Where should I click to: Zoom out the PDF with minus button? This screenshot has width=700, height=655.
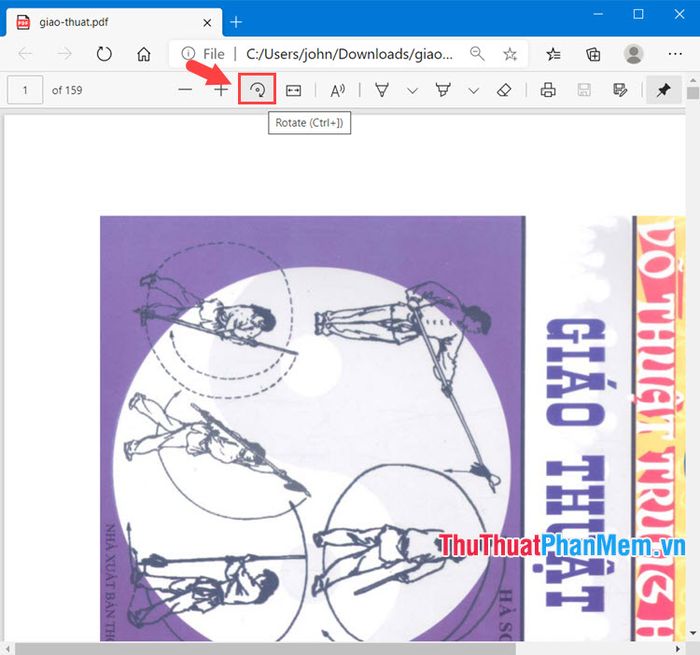185,90
